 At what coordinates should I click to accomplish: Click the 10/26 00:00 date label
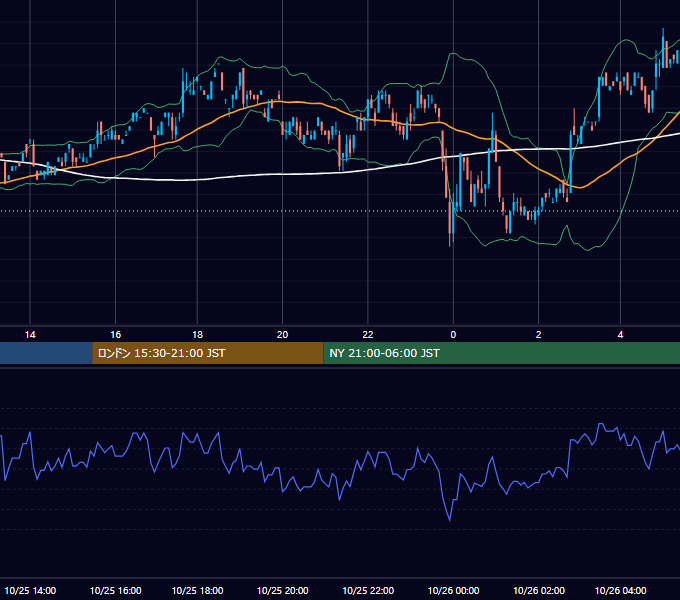pos(453,590)
